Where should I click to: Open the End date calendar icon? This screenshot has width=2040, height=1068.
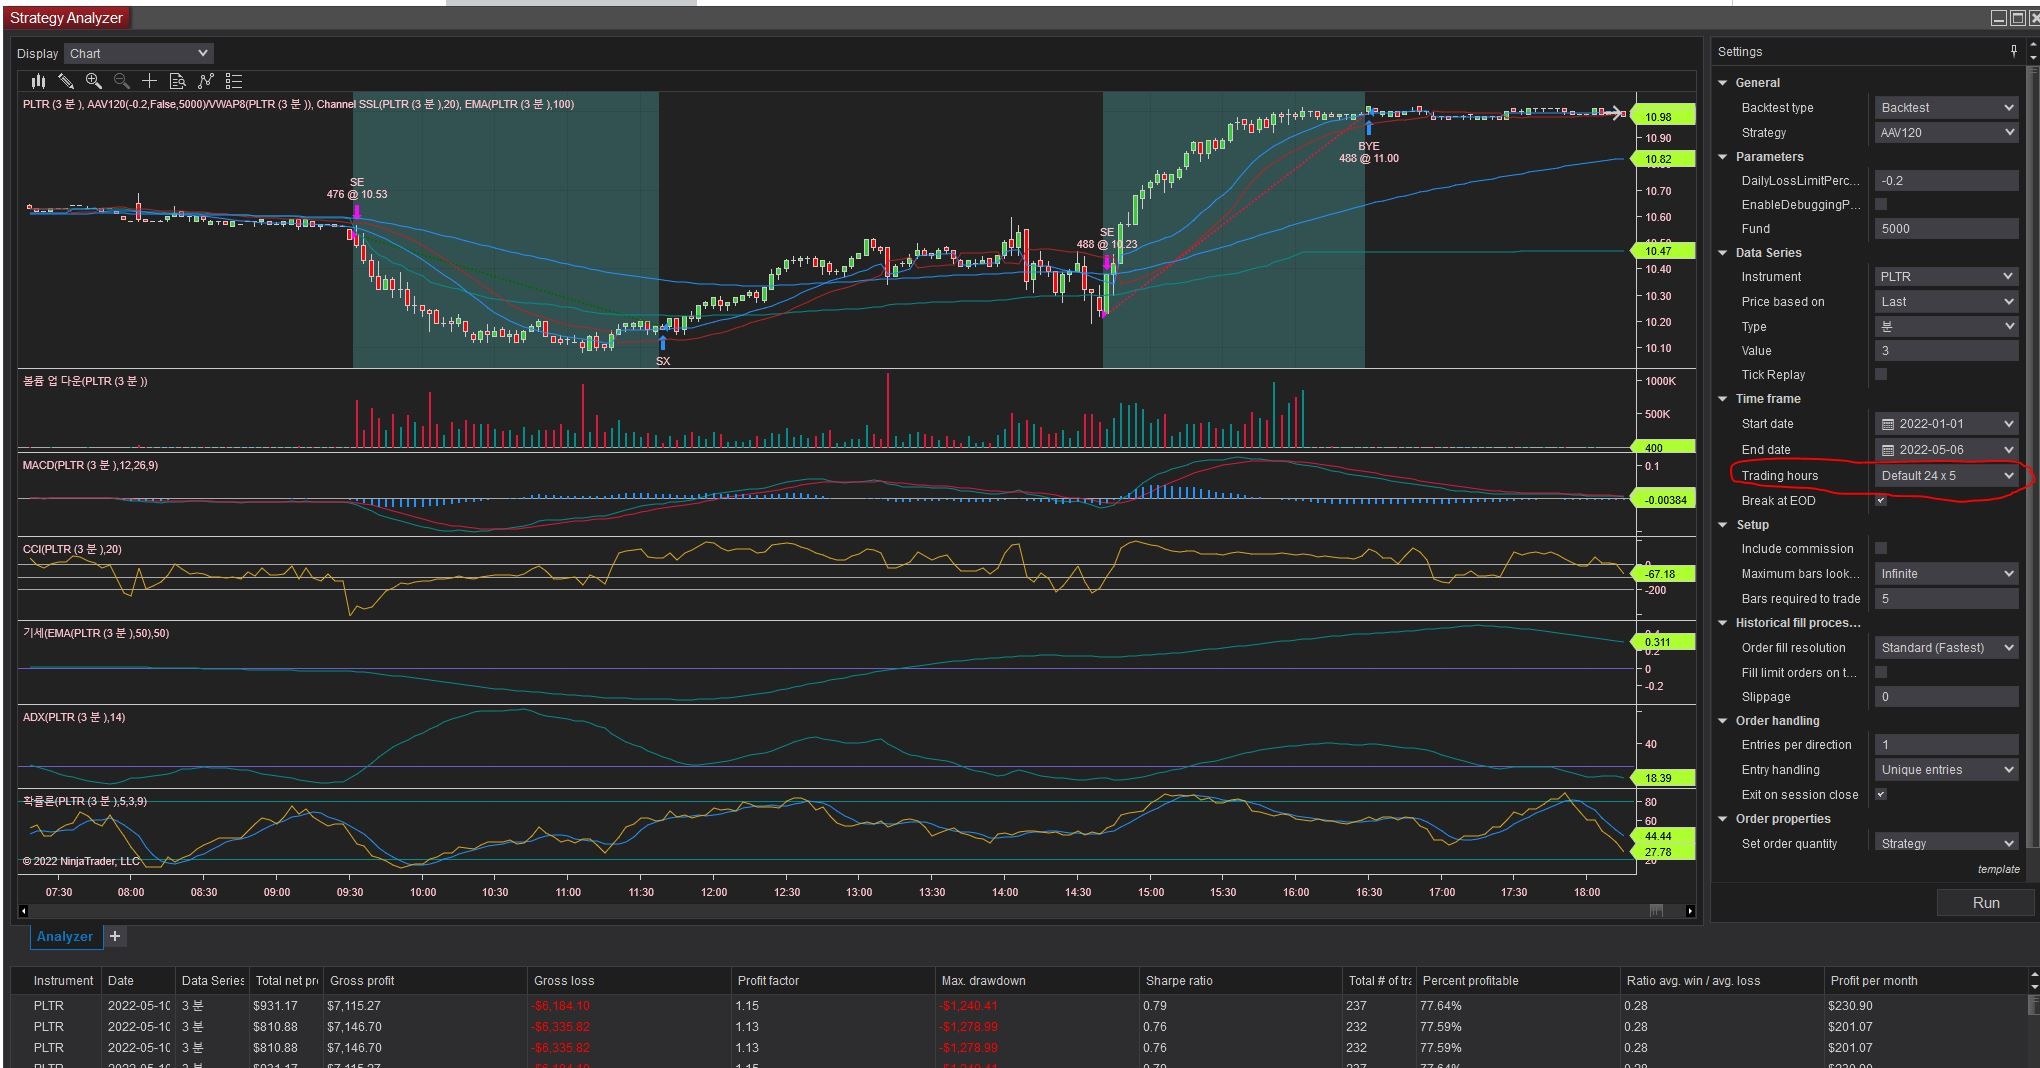click(1888, 450)
